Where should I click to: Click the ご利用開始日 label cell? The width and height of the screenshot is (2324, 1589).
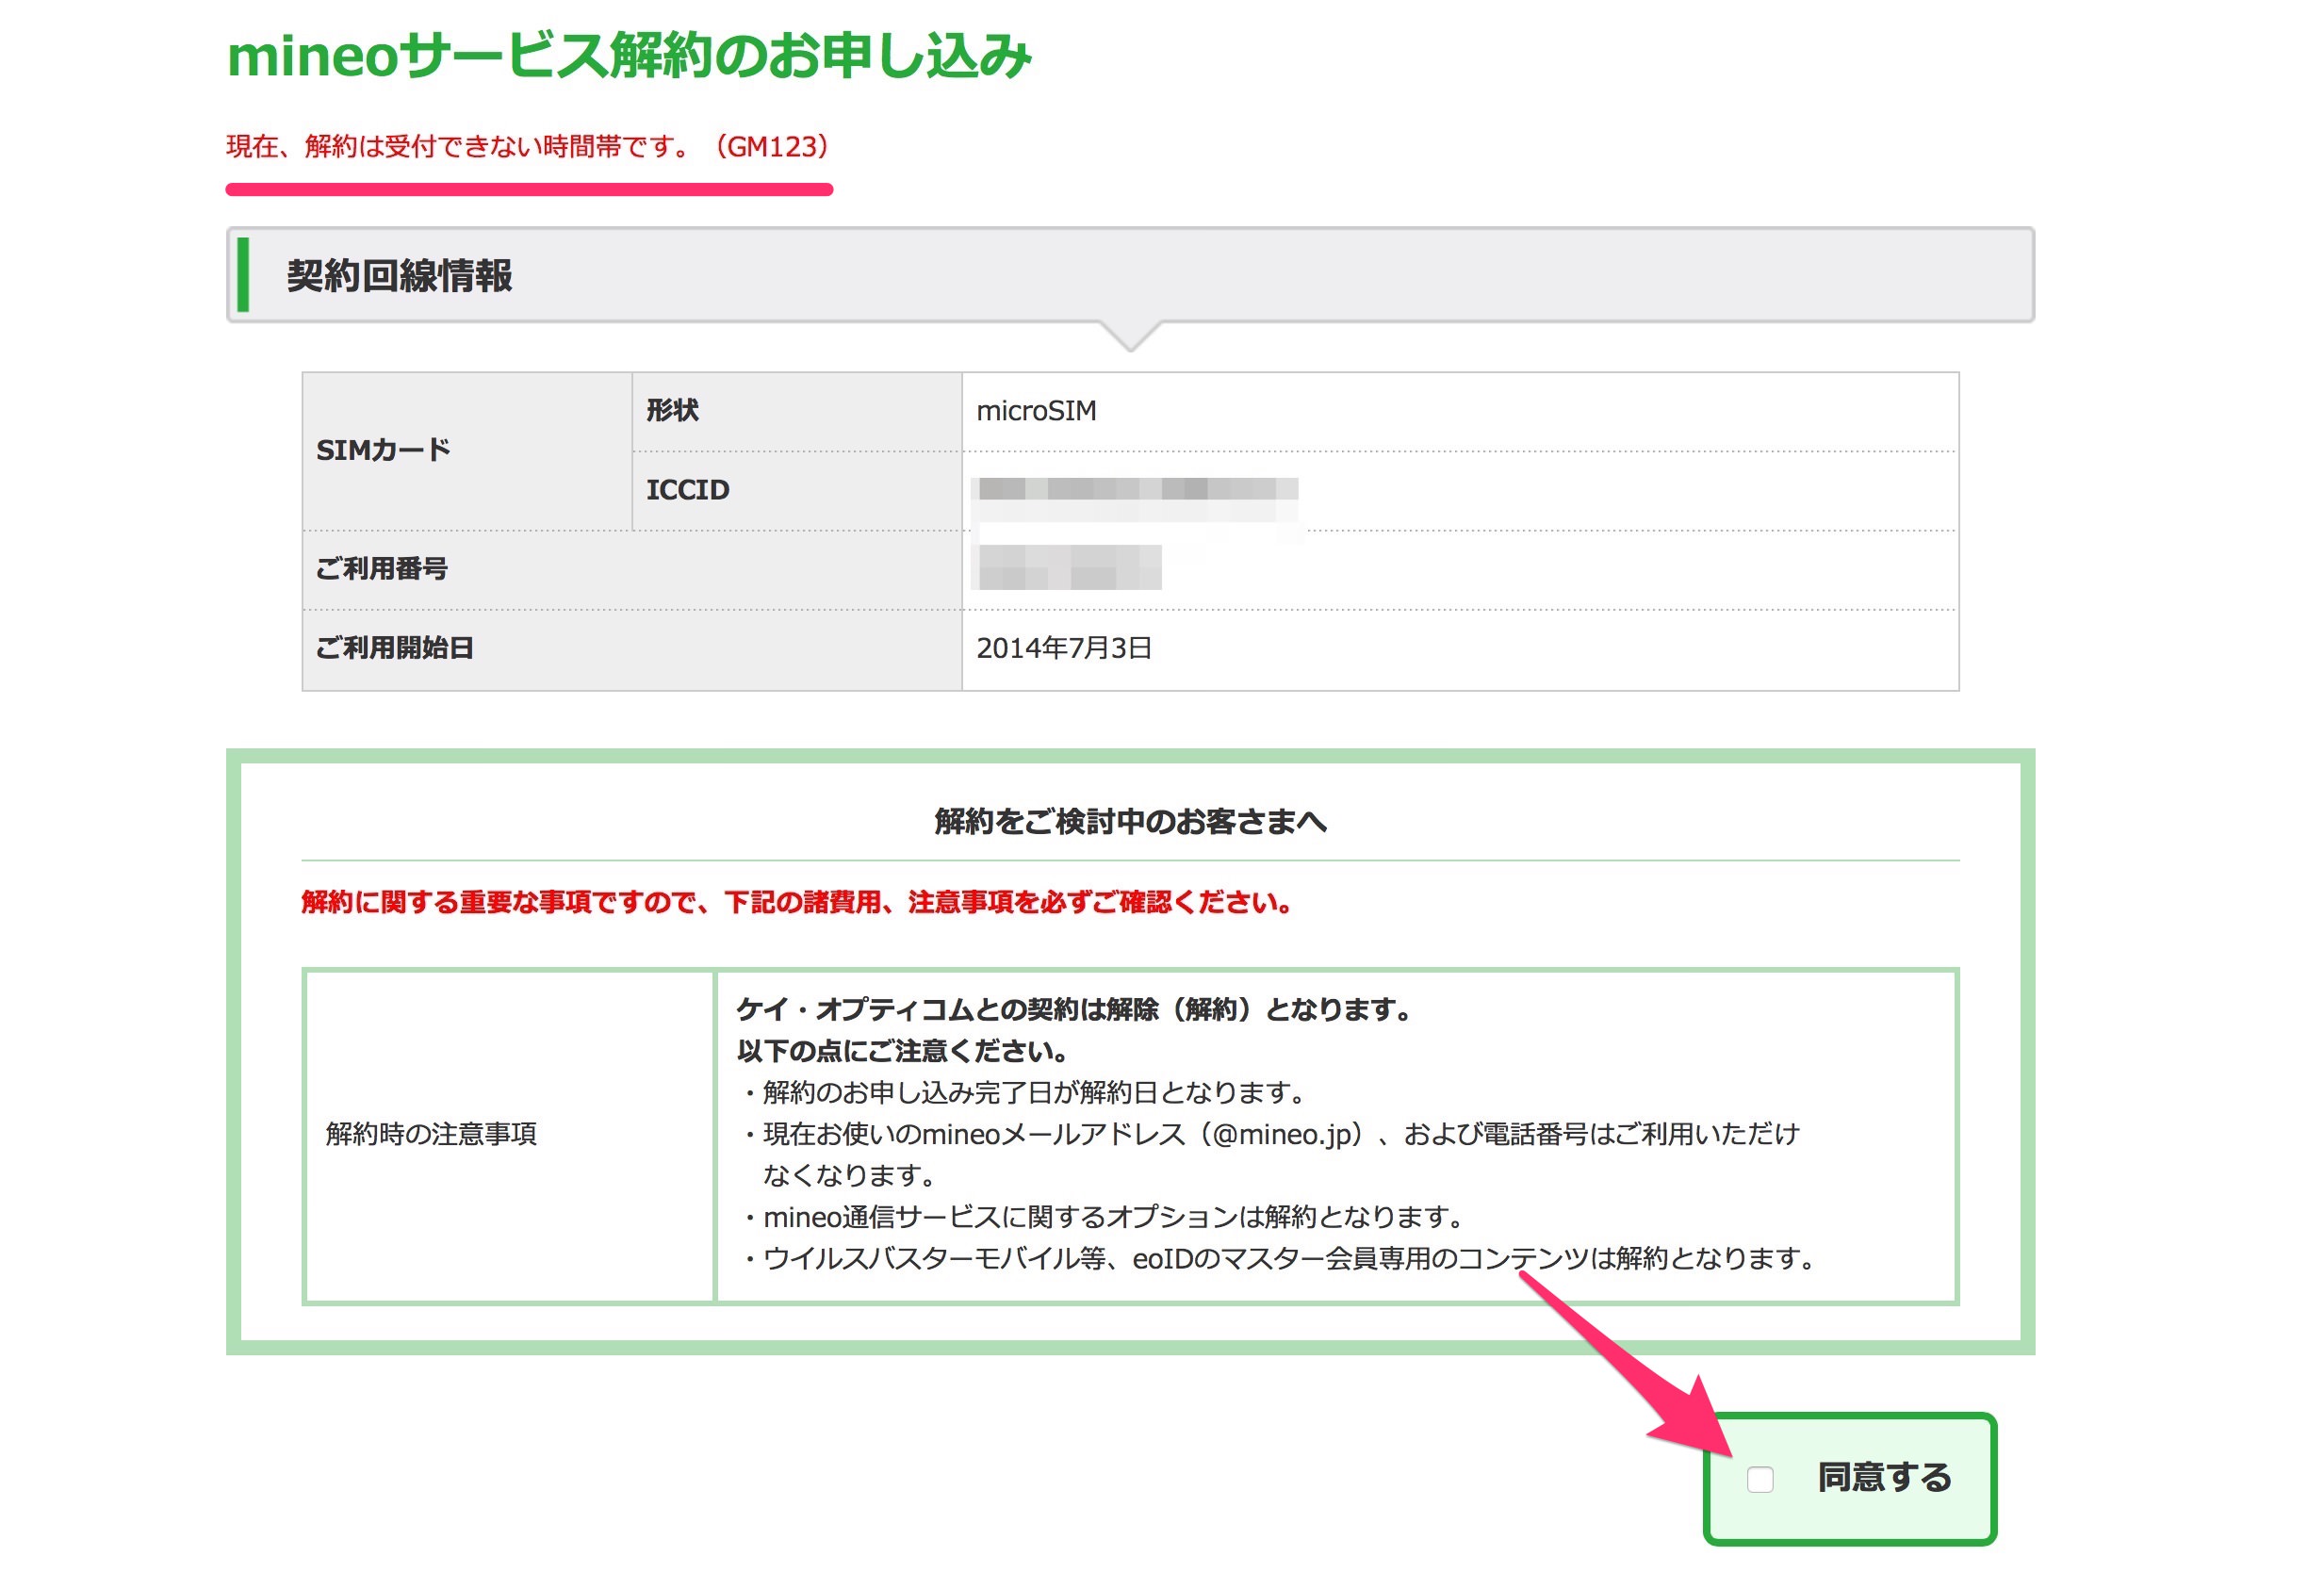pyautogui.click(x=632, y=649)
